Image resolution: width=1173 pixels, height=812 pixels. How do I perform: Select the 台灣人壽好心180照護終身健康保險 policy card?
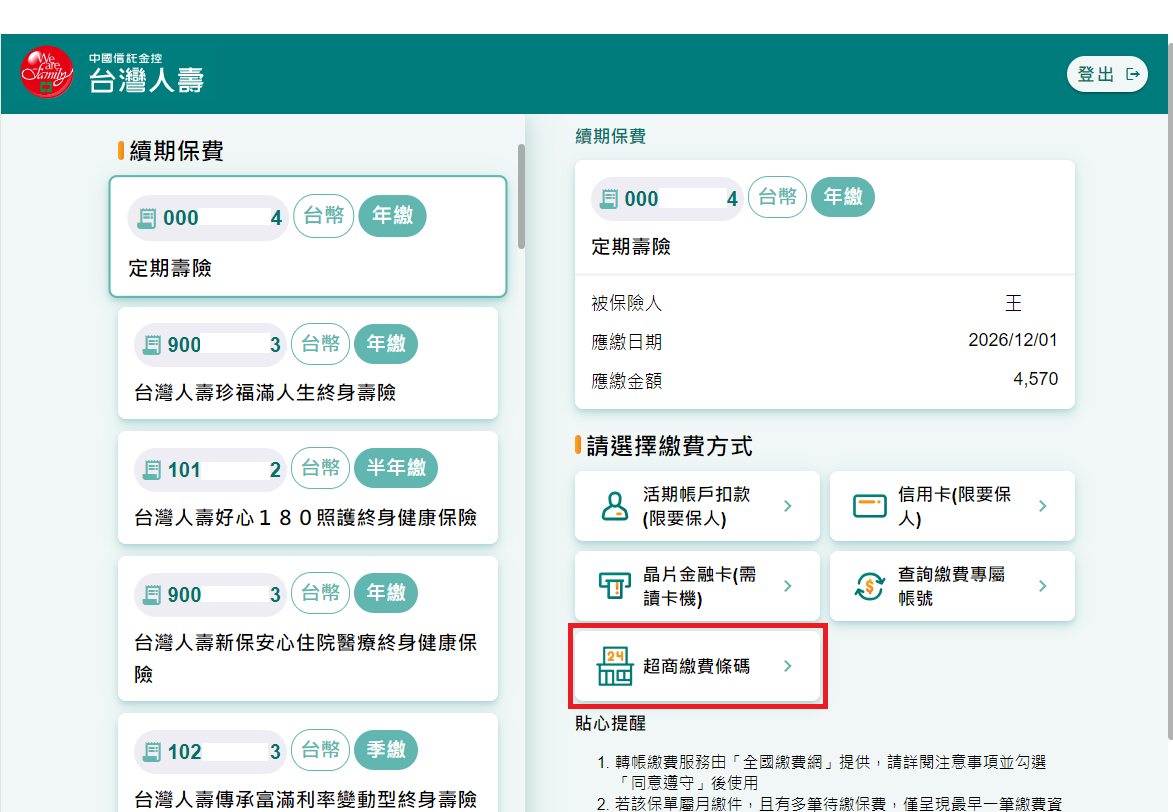308,487
